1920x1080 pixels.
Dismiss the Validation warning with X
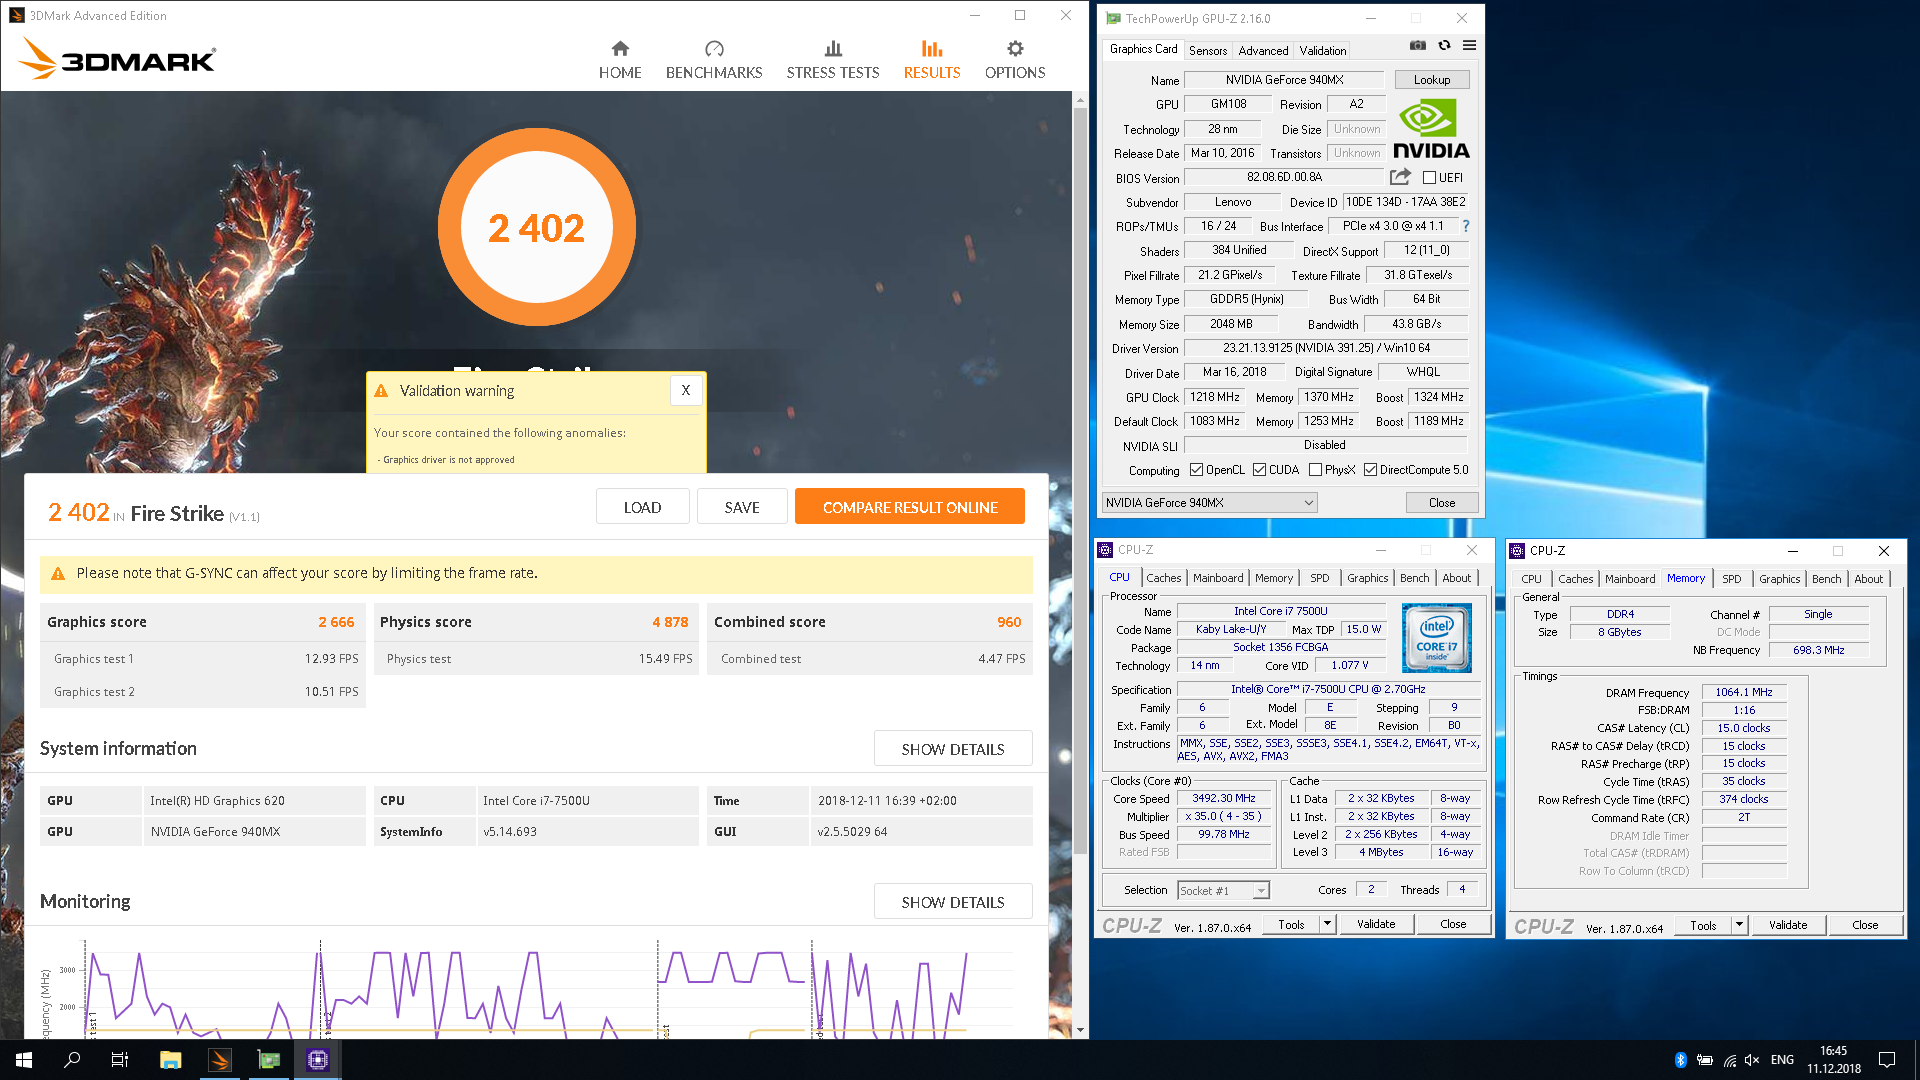tap(686, 391)
